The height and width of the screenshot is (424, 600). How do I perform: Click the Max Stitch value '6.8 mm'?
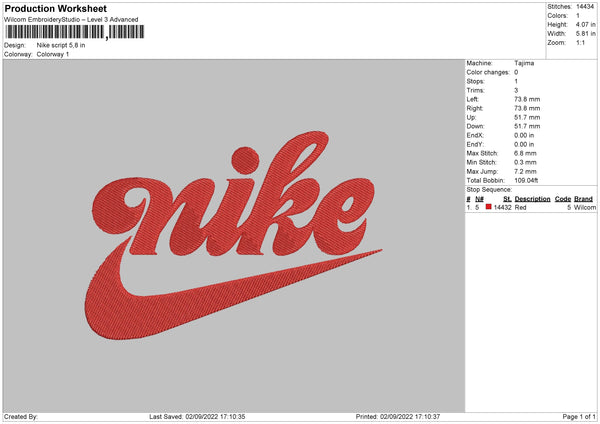(x=525, y=153)
